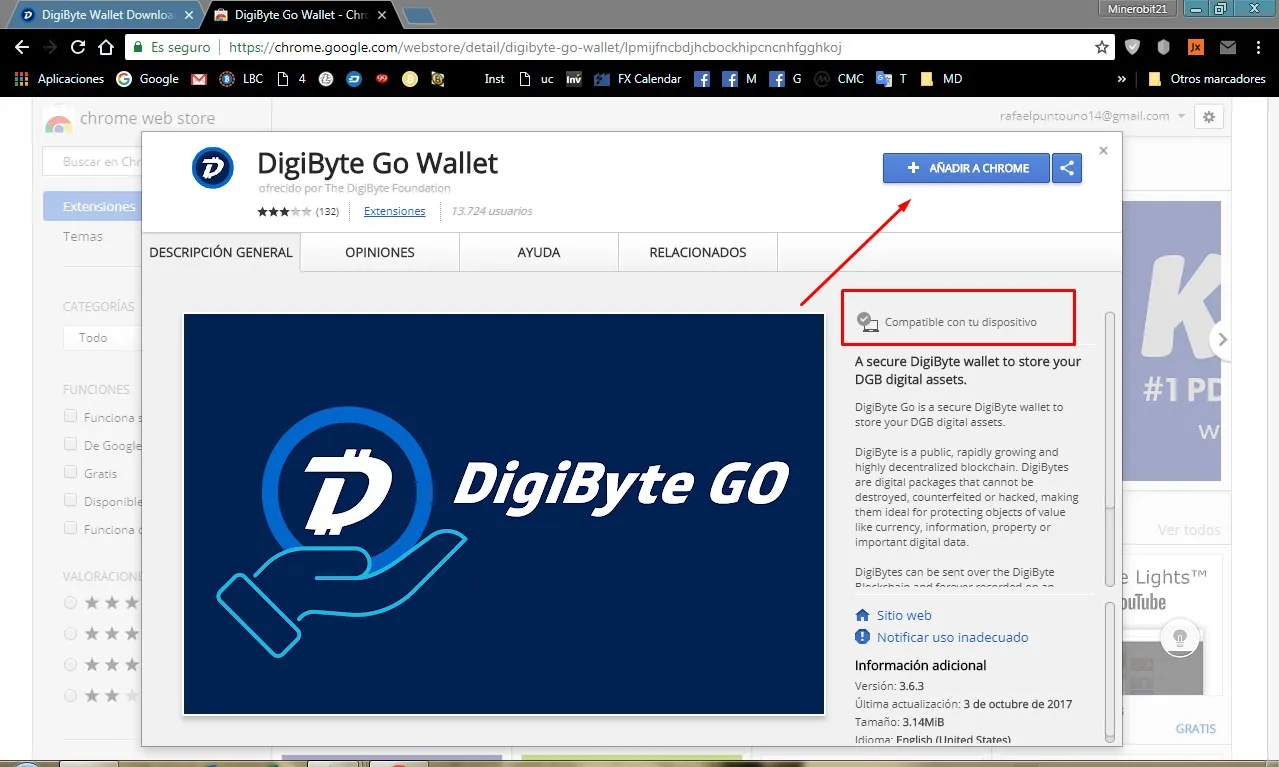Close the DigiByte Go Wallet detail dialog
The image size is (1279, 767).
pos(1103,151)
